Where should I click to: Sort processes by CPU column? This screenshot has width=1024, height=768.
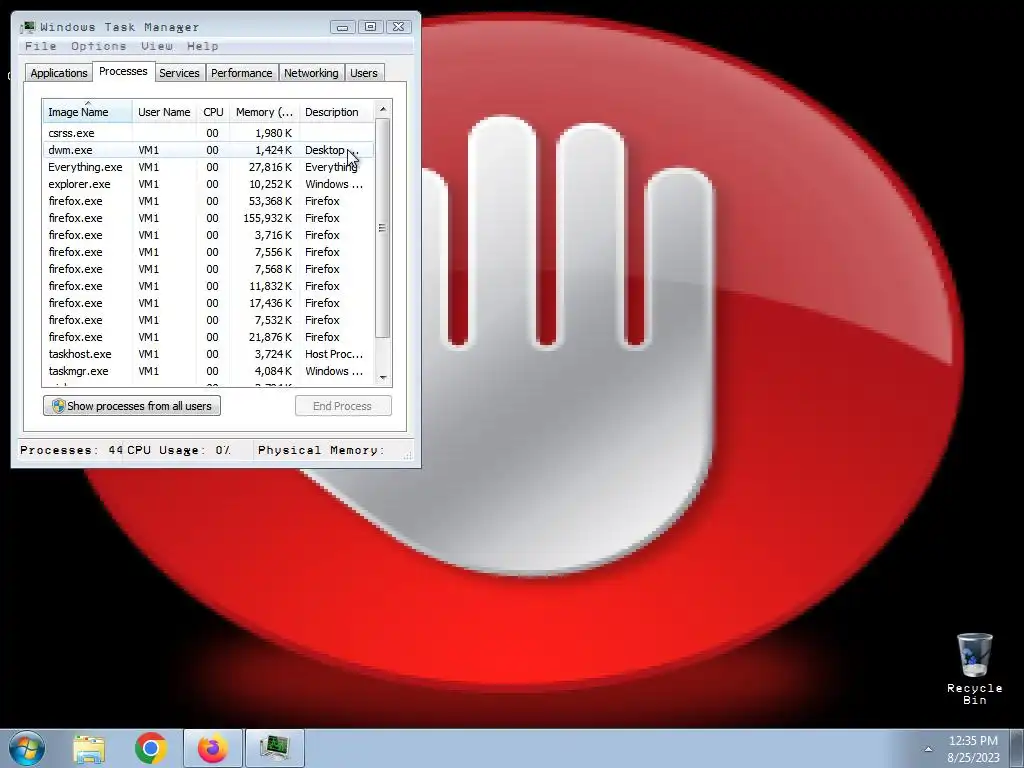213,112
